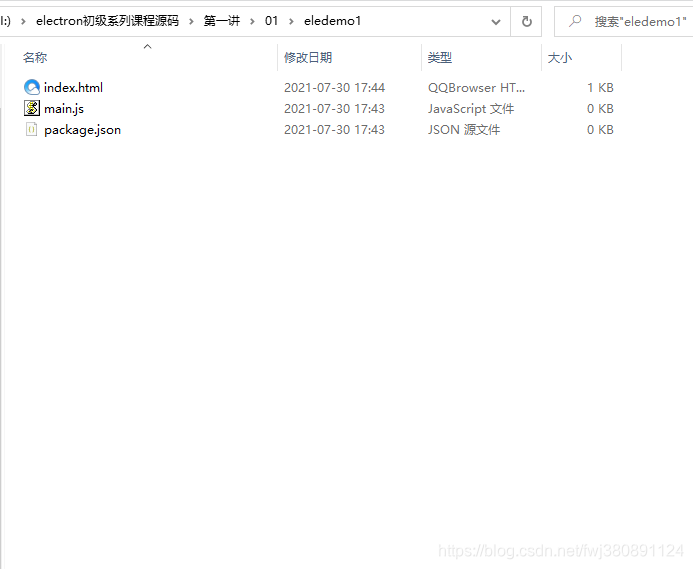Go to 第一讲 folder in breadcrumb

tap(222, 21)
